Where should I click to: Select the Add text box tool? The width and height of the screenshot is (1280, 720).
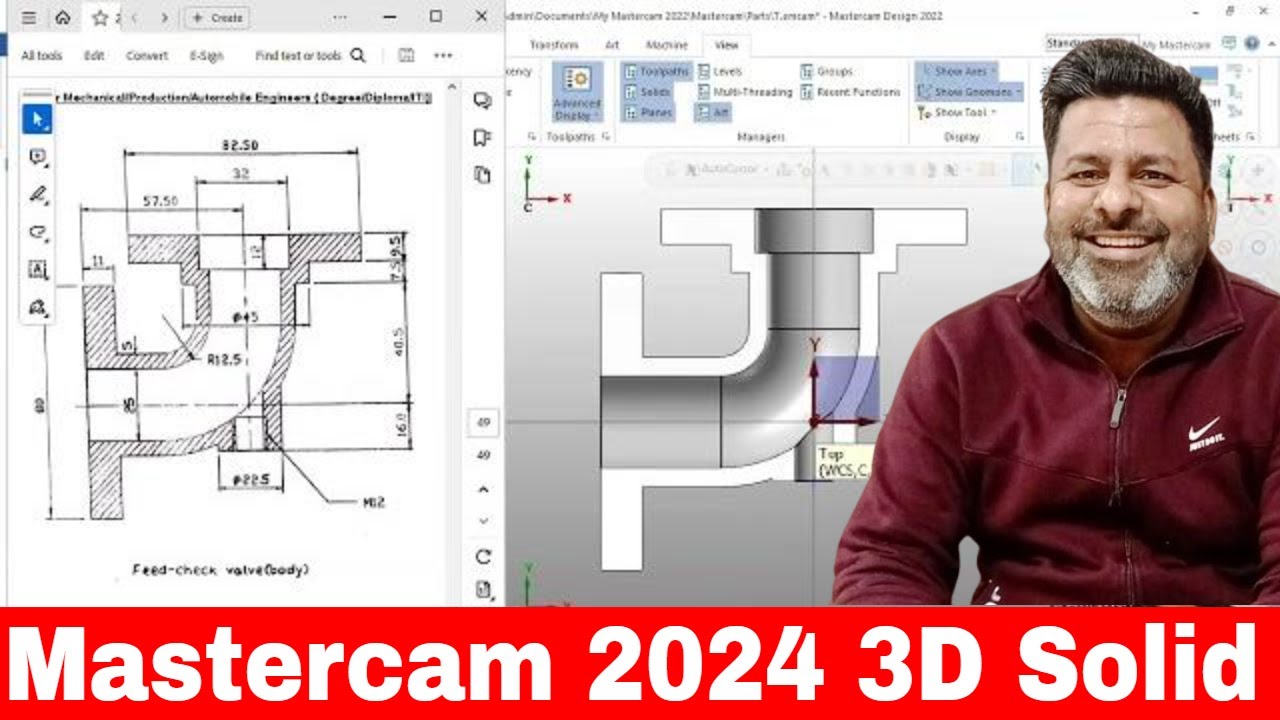coord(37,270)
